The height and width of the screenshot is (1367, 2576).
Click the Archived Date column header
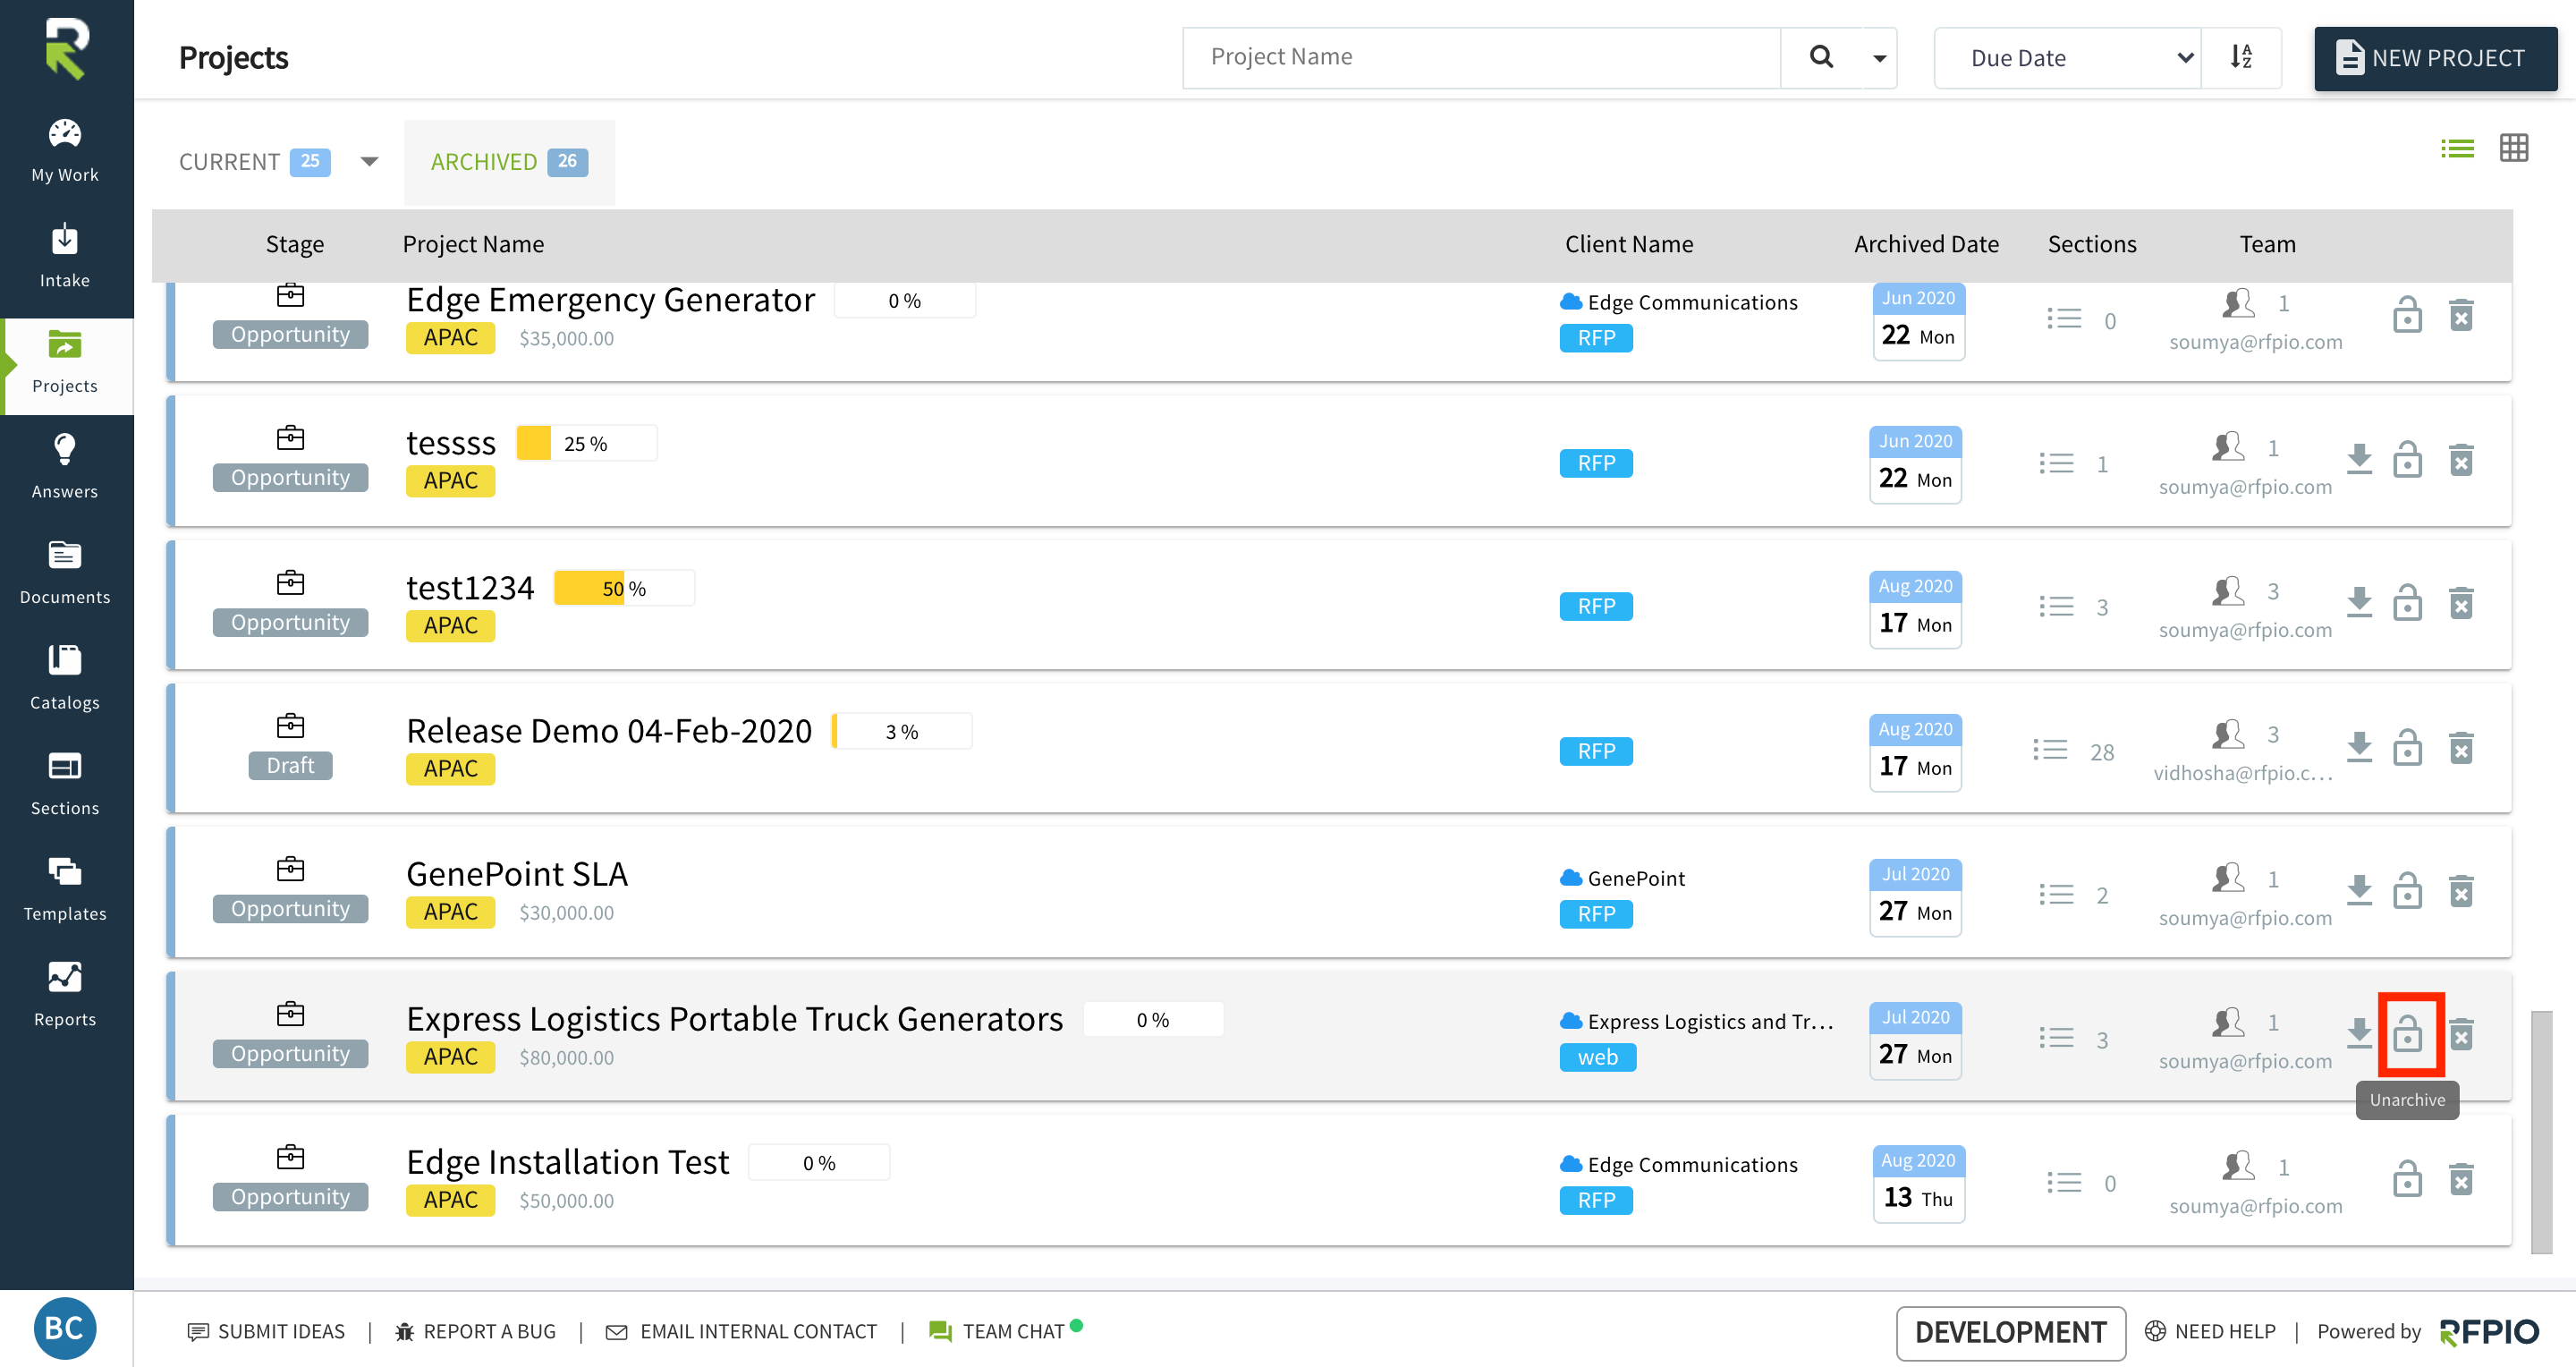point(1926,244)
